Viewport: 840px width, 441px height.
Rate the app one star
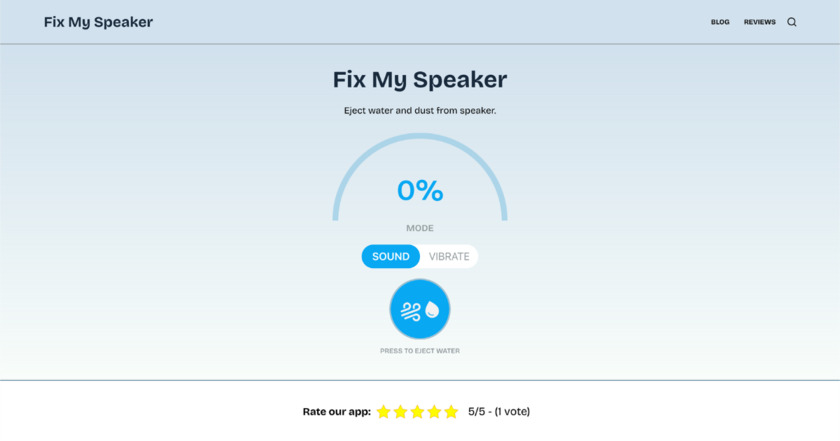pyautogui.click(x=383, y=412)
